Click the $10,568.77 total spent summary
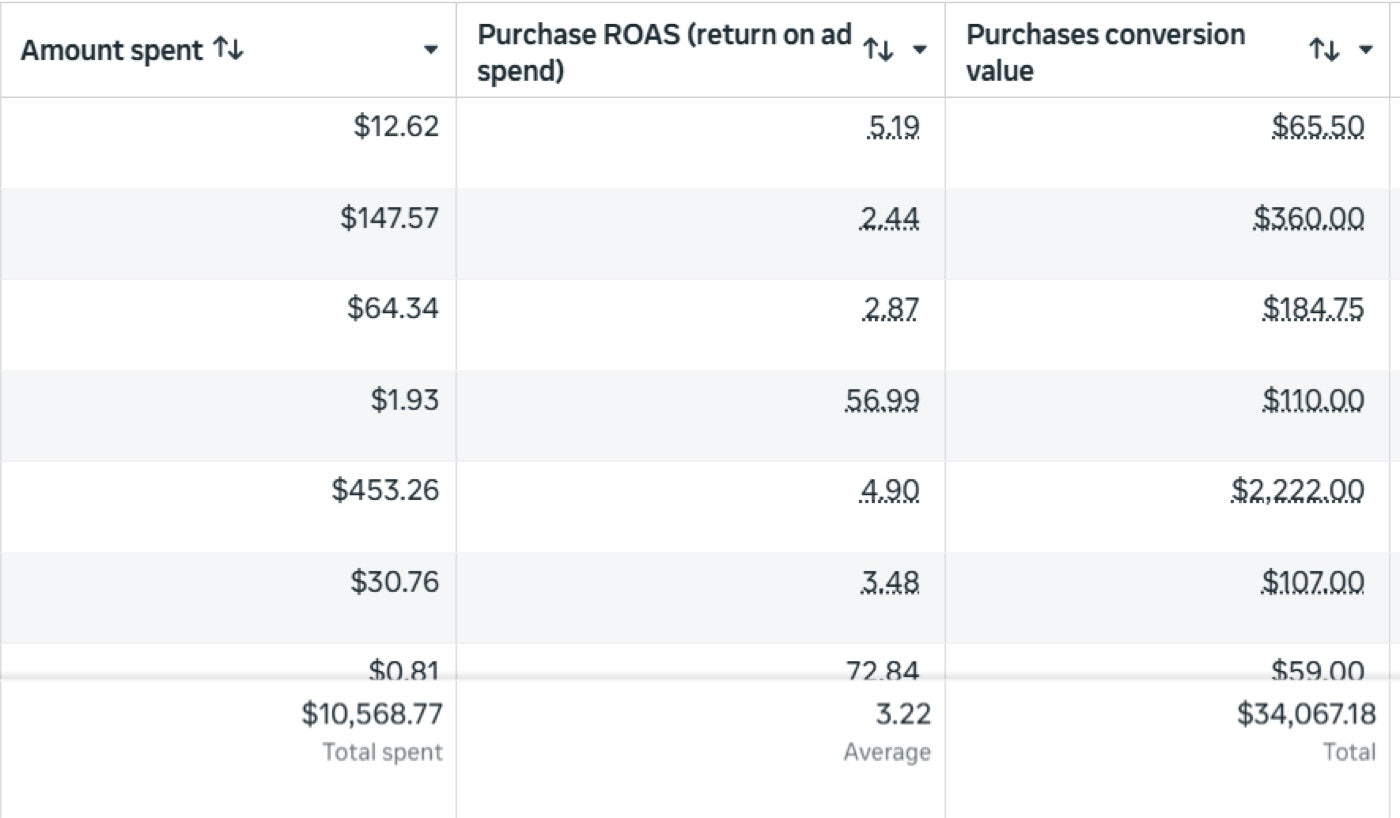 [x=372, y=714]
